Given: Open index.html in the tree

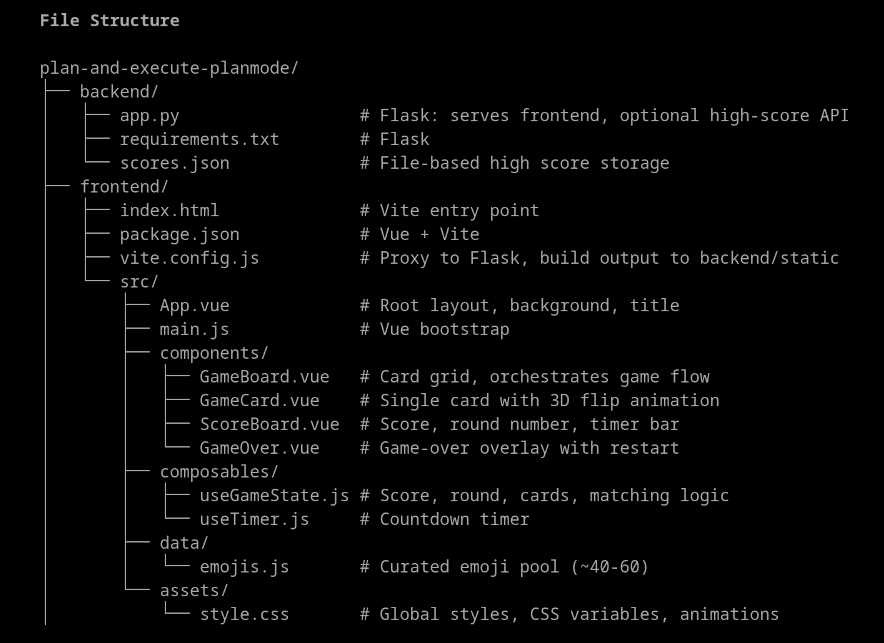Looking at the screenshot, I should 169,210.
